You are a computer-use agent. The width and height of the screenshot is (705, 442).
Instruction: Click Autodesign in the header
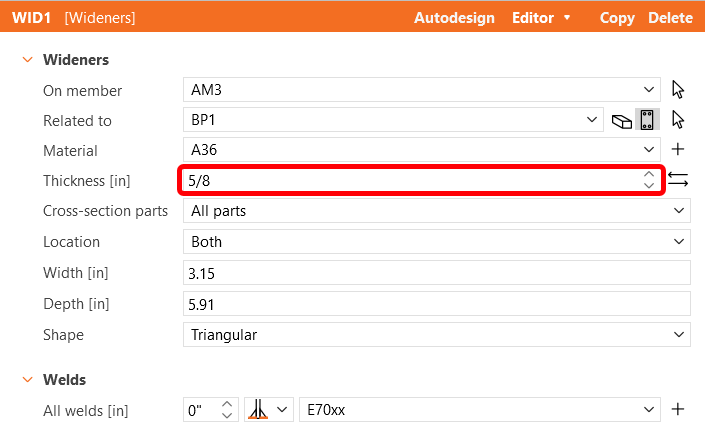pyautogui.click(x=455, y=17)
